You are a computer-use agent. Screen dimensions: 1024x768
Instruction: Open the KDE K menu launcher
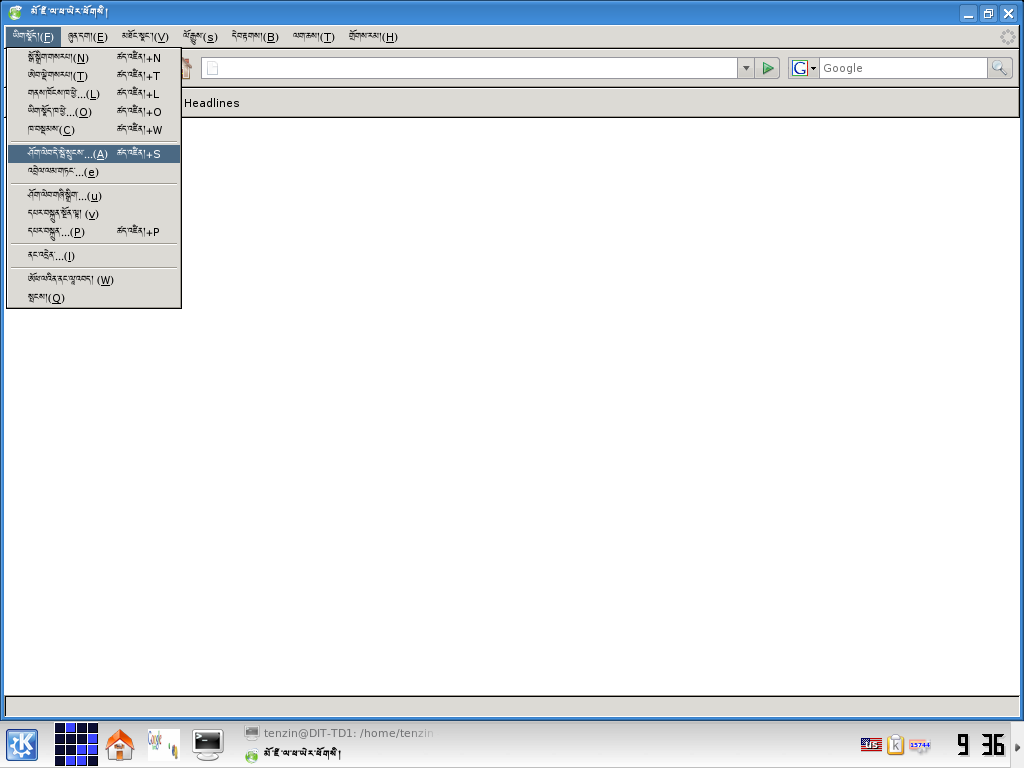tap(22, 744)
